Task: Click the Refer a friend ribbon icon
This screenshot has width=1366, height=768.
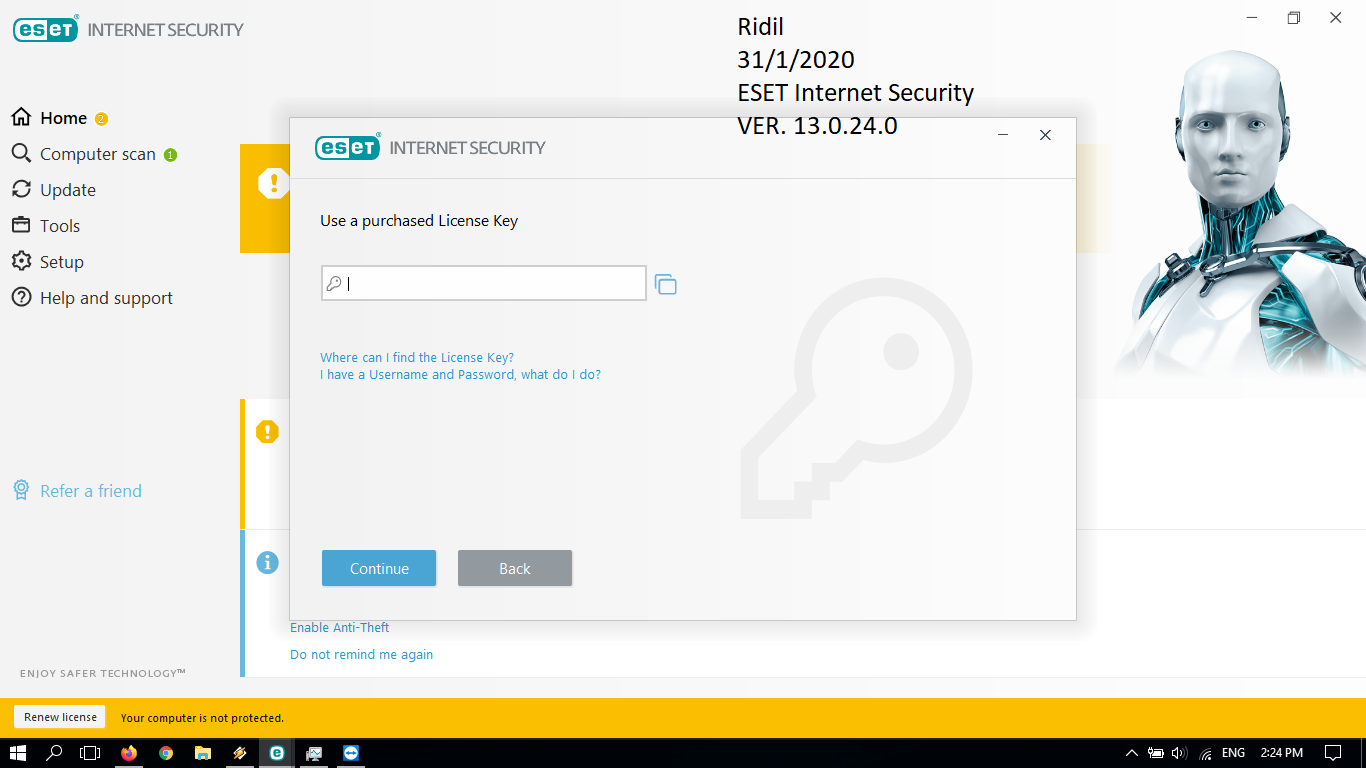Action: click(x=21, y=490)
